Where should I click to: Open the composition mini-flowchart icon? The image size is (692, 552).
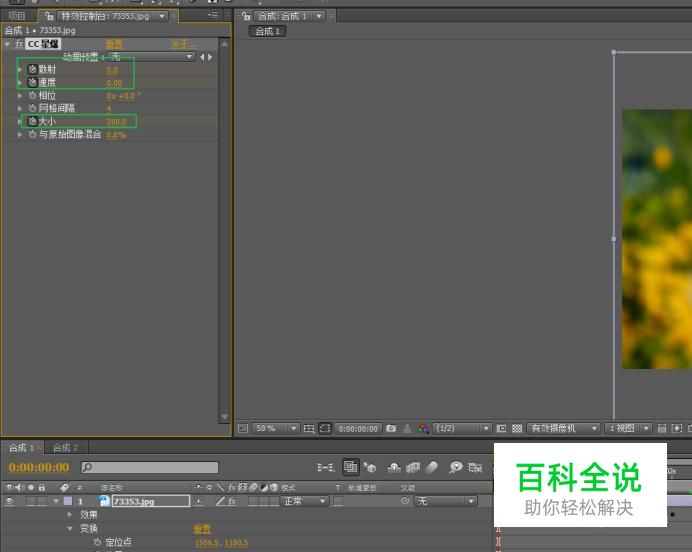[x=325, y=467]
